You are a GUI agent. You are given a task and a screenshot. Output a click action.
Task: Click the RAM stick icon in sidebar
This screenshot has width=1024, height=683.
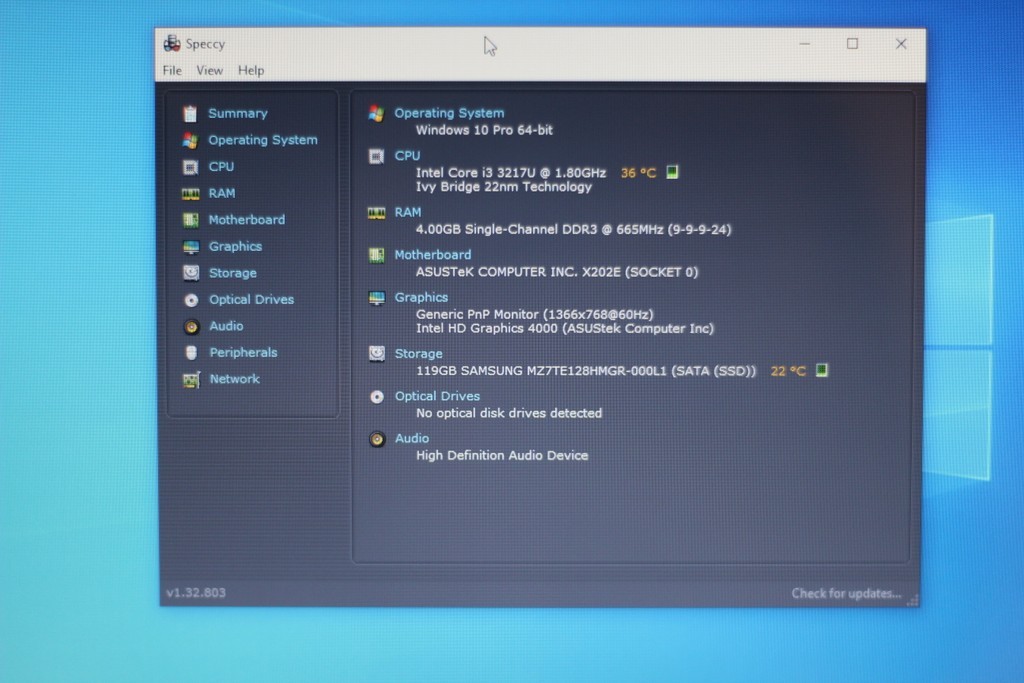click(190, 194)
